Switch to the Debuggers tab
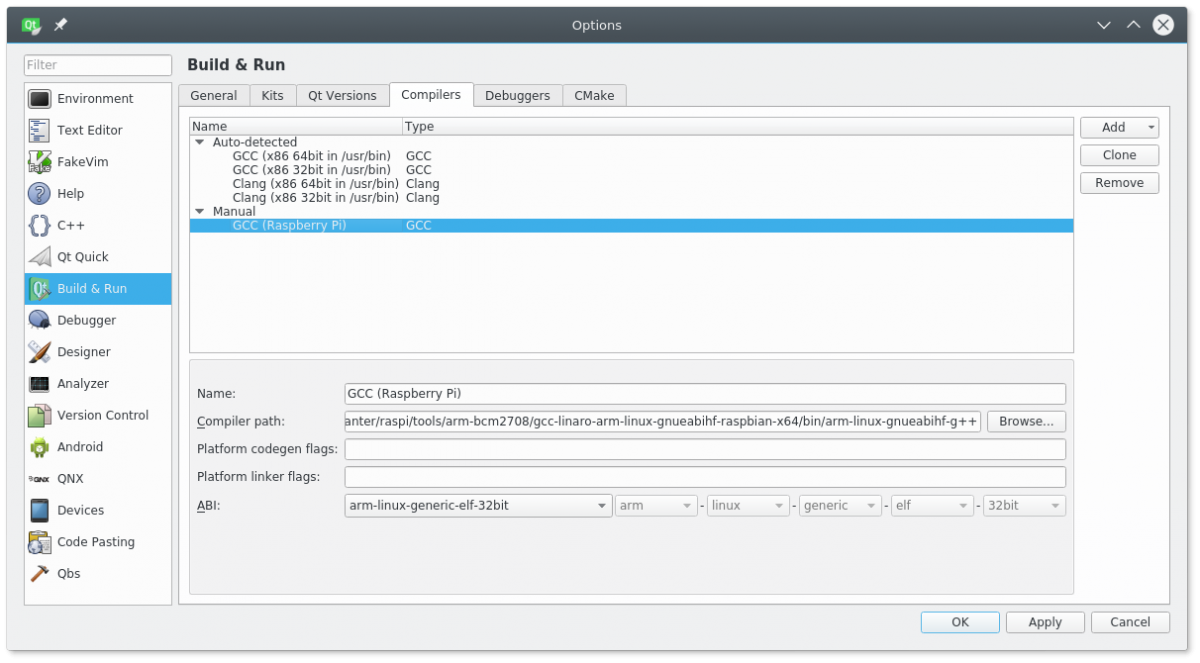The height and width of the screenshot is (663, 1200). coord(517,96)
